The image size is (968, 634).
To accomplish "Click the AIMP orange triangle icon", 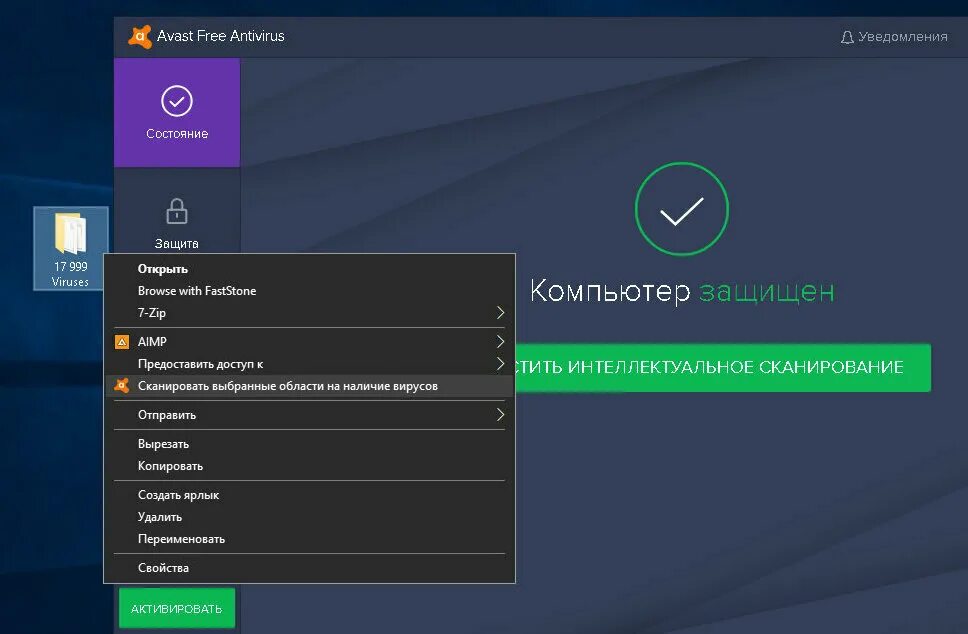I will (x=122, y=341).
